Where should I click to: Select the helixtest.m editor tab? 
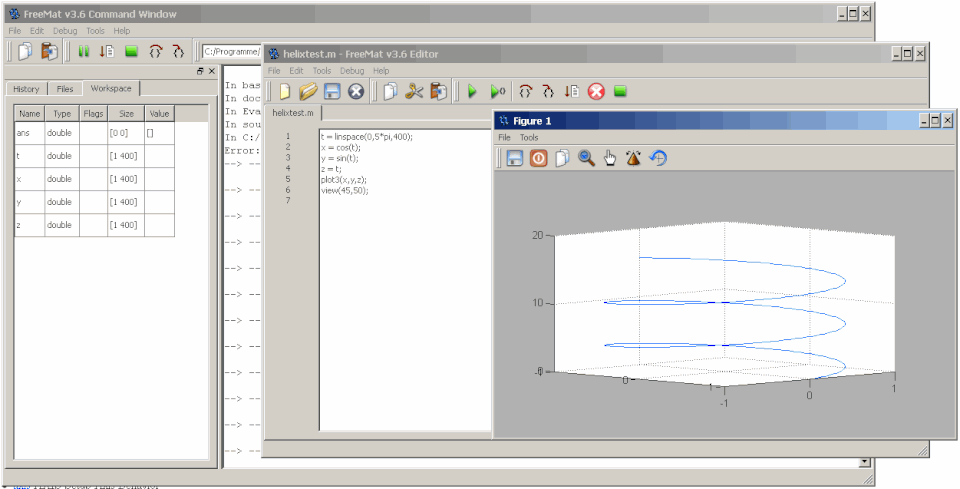tap(293, 113)
